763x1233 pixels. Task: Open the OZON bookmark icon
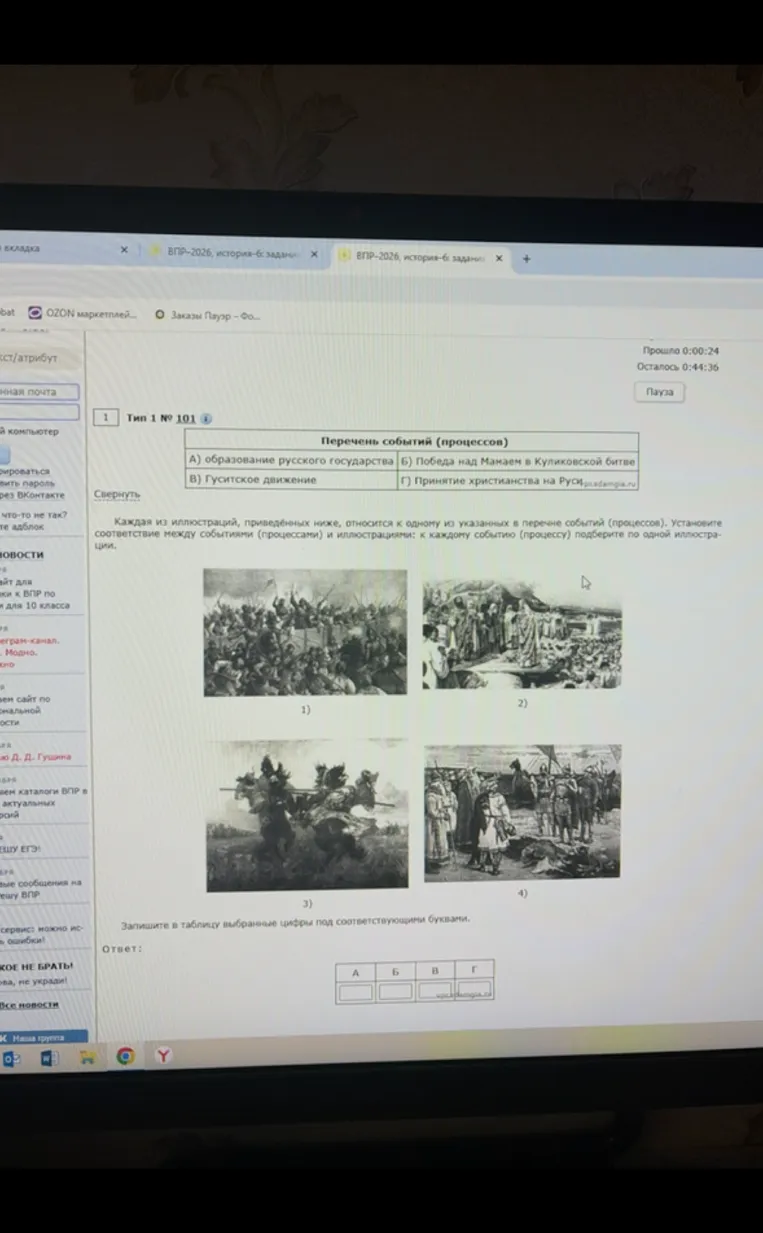[x=36, y=313]
